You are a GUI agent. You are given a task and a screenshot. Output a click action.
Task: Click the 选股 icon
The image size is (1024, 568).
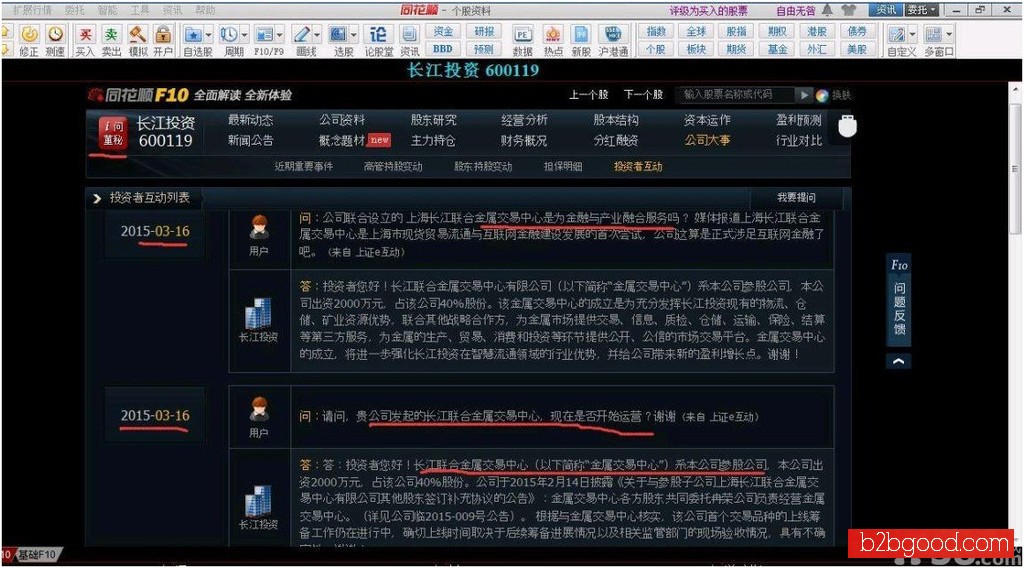(x=338, y=35)
